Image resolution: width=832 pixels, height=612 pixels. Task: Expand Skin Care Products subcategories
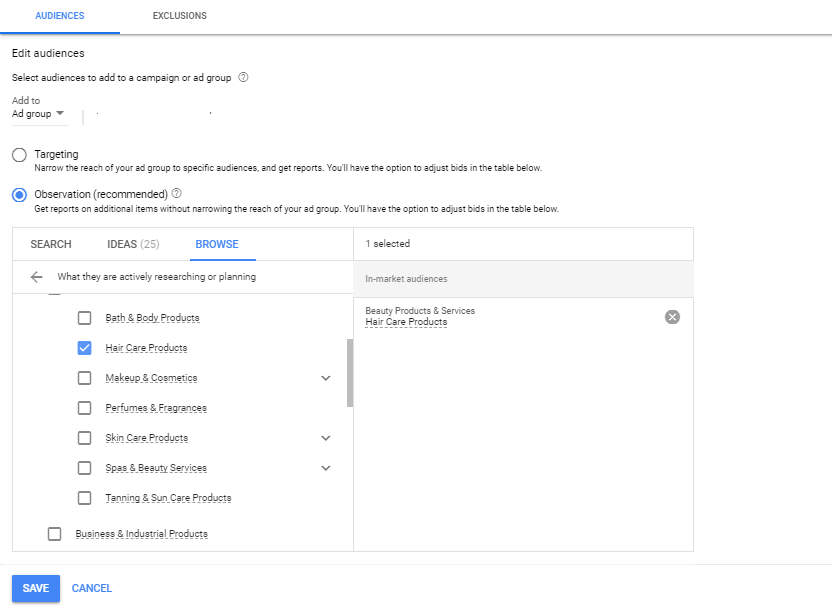[326, 438]
